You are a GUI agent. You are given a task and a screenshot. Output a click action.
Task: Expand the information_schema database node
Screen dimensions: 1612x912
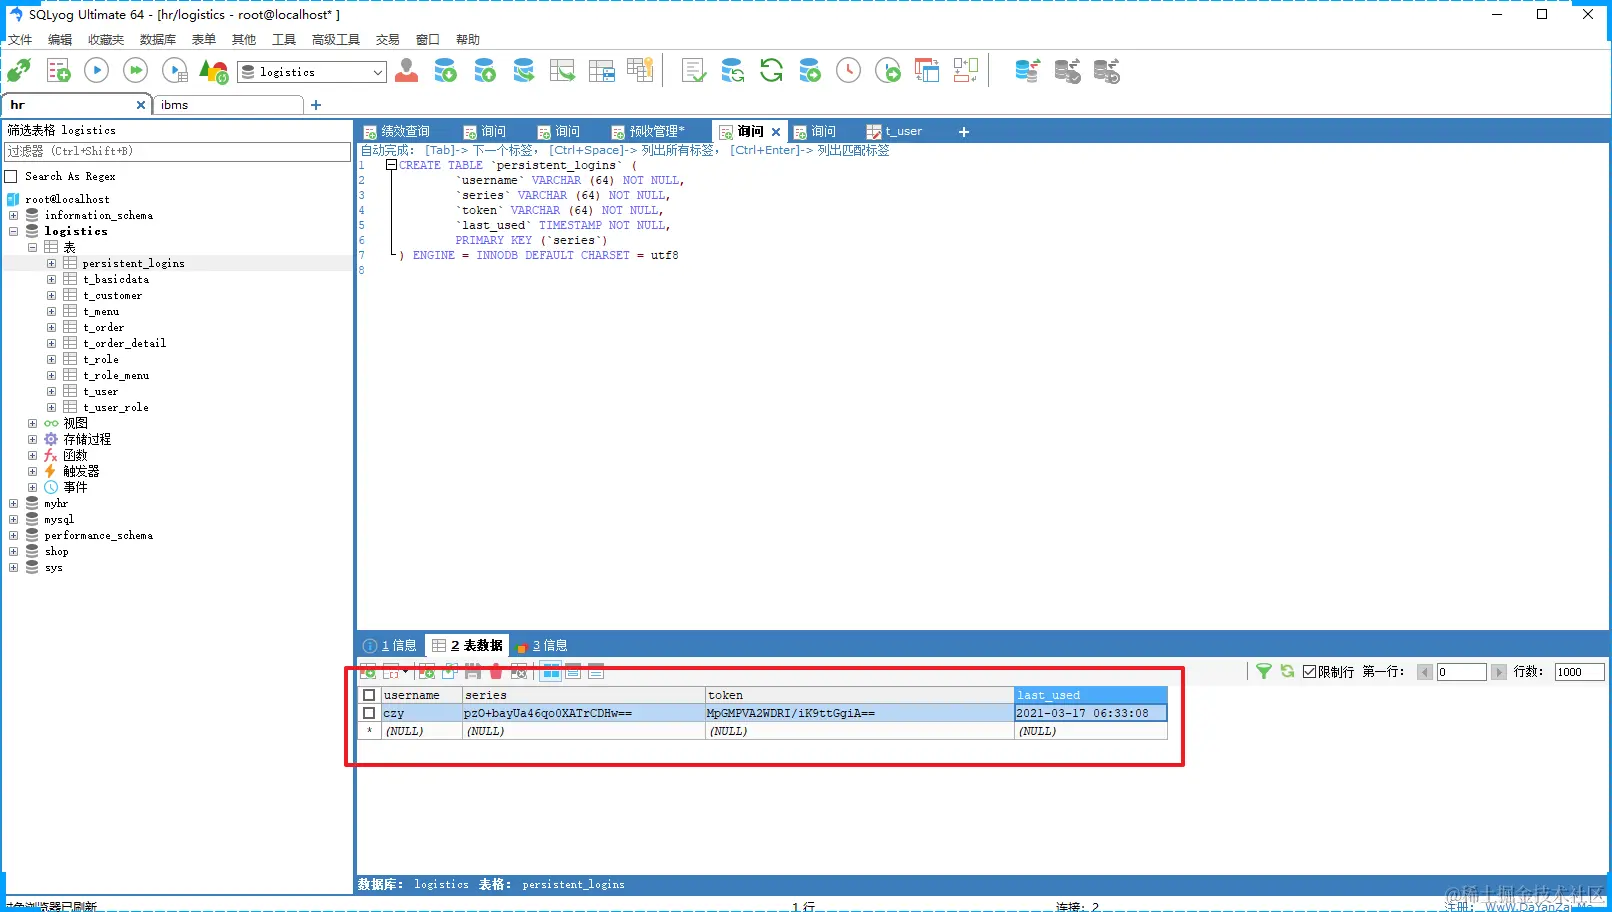pyautogui.click(x=13, y=215)
